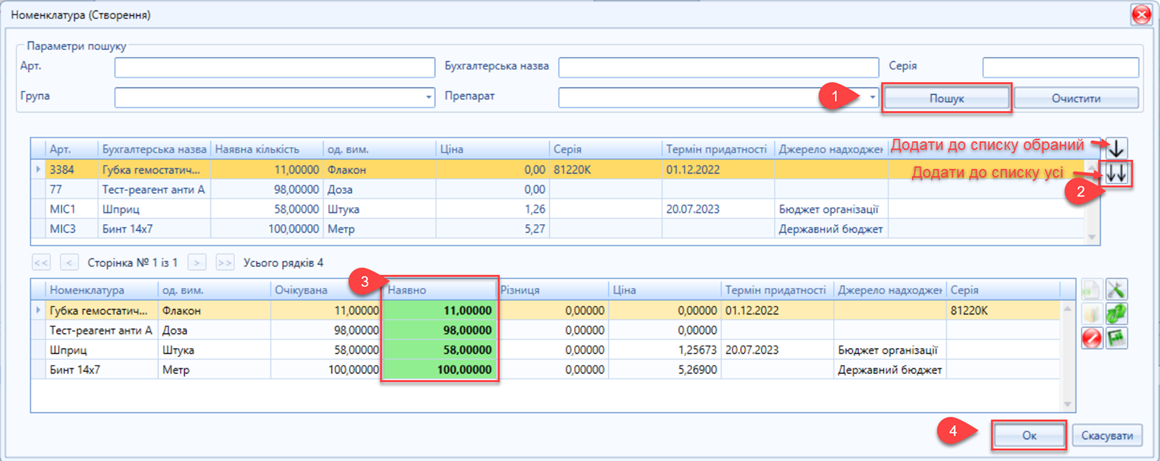This screenshot has height=461, width=1160.
Task: Click the Номенклатура column header
Action: (x=101, y=290)
